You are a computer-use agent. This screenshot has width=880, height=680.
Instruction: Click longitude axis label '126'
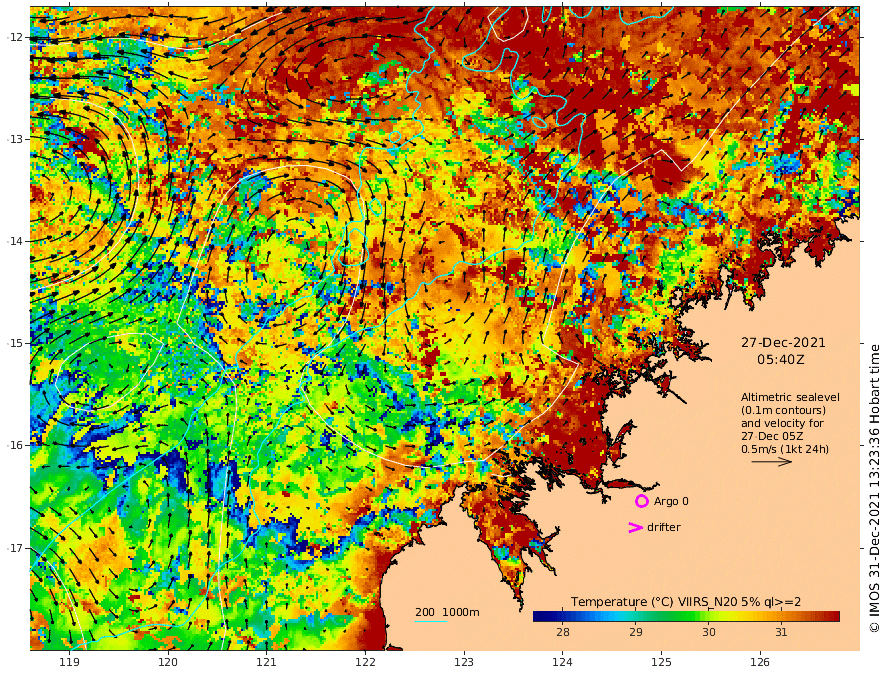click(x=760, y=662)
